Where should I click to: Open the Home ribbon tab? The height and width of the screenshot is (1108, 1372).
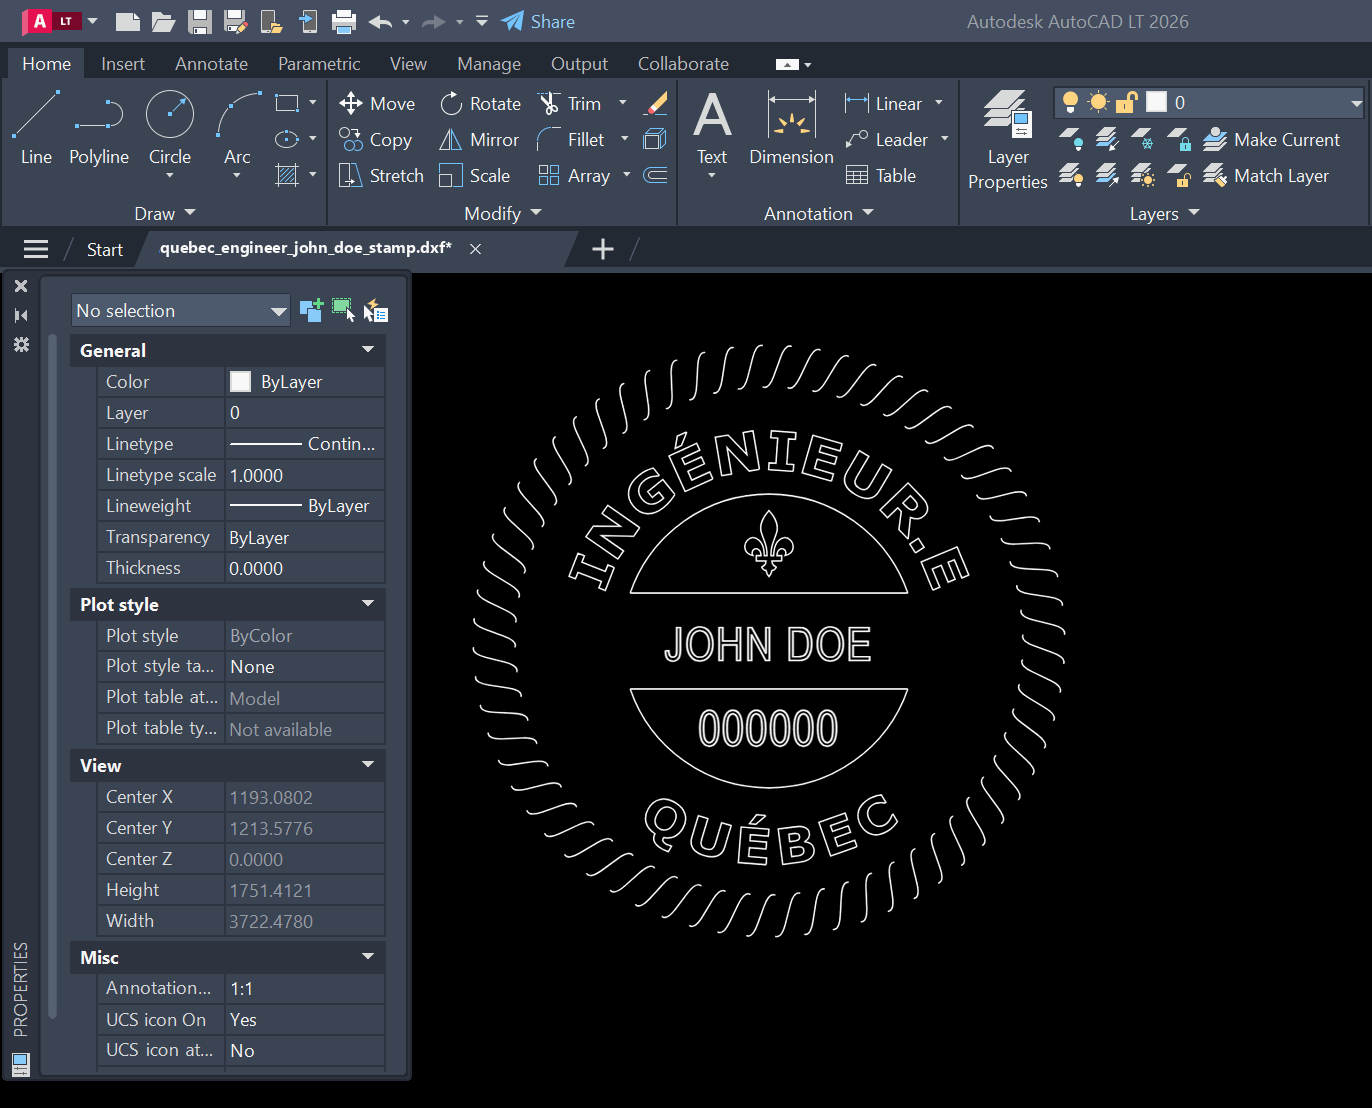click(47, 63)
